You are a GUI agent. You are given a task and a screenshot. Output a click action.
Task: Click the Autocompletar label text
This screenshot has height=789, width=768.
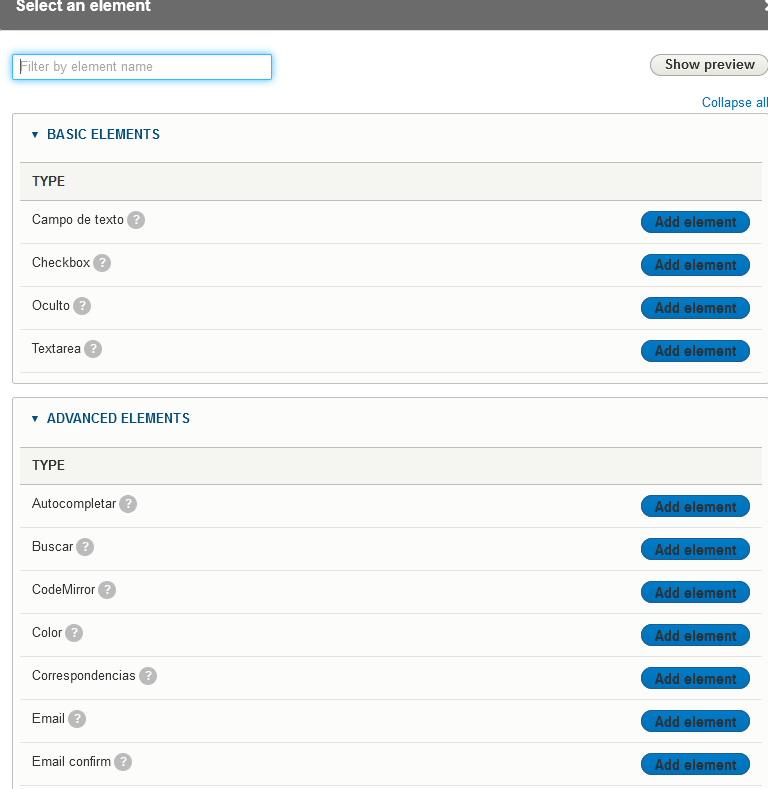(x=74, y=504)
